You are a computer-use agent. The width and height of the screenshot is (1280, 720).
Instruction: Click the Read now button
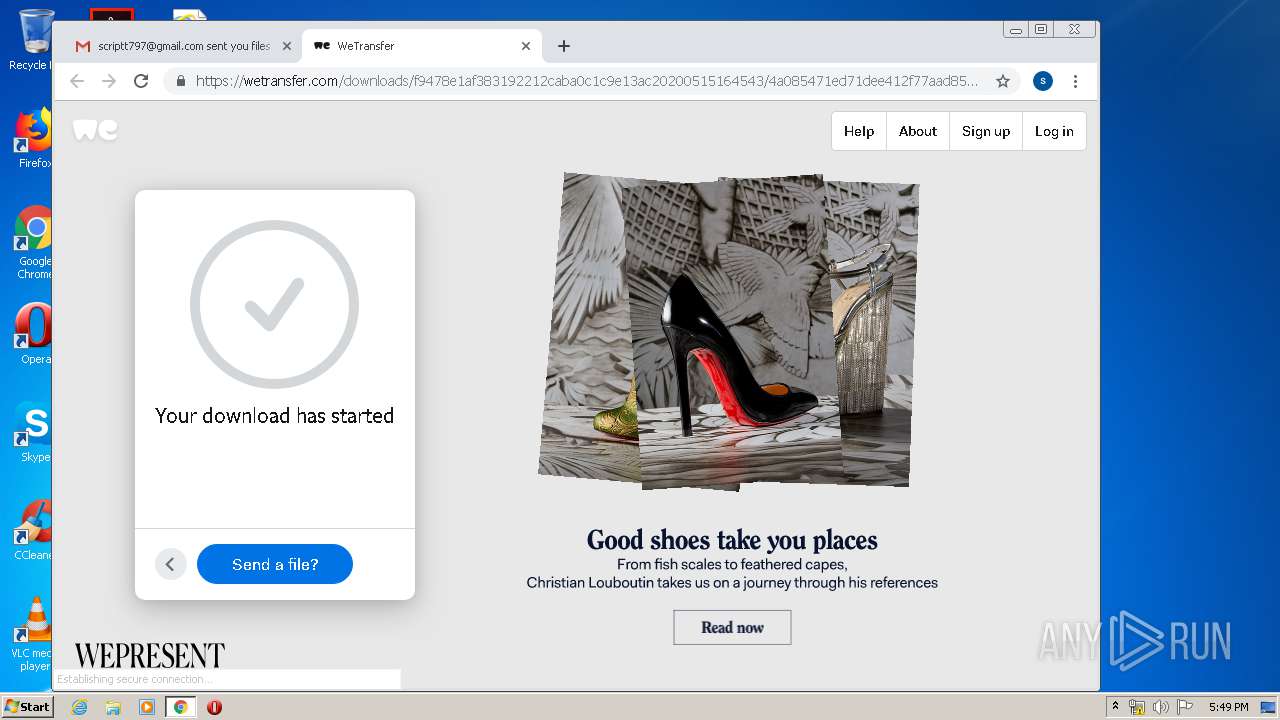point(732,627)
